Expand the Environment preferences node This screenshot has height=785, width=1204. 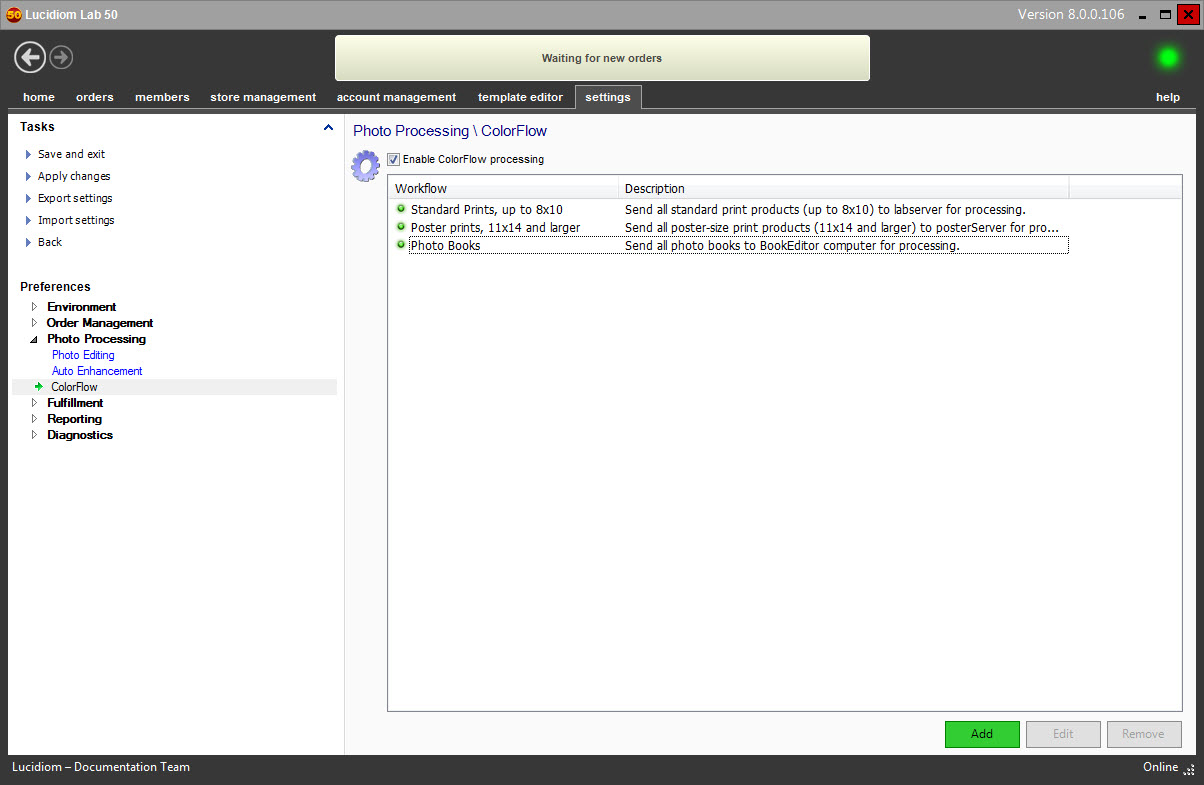tap(35, 306)
